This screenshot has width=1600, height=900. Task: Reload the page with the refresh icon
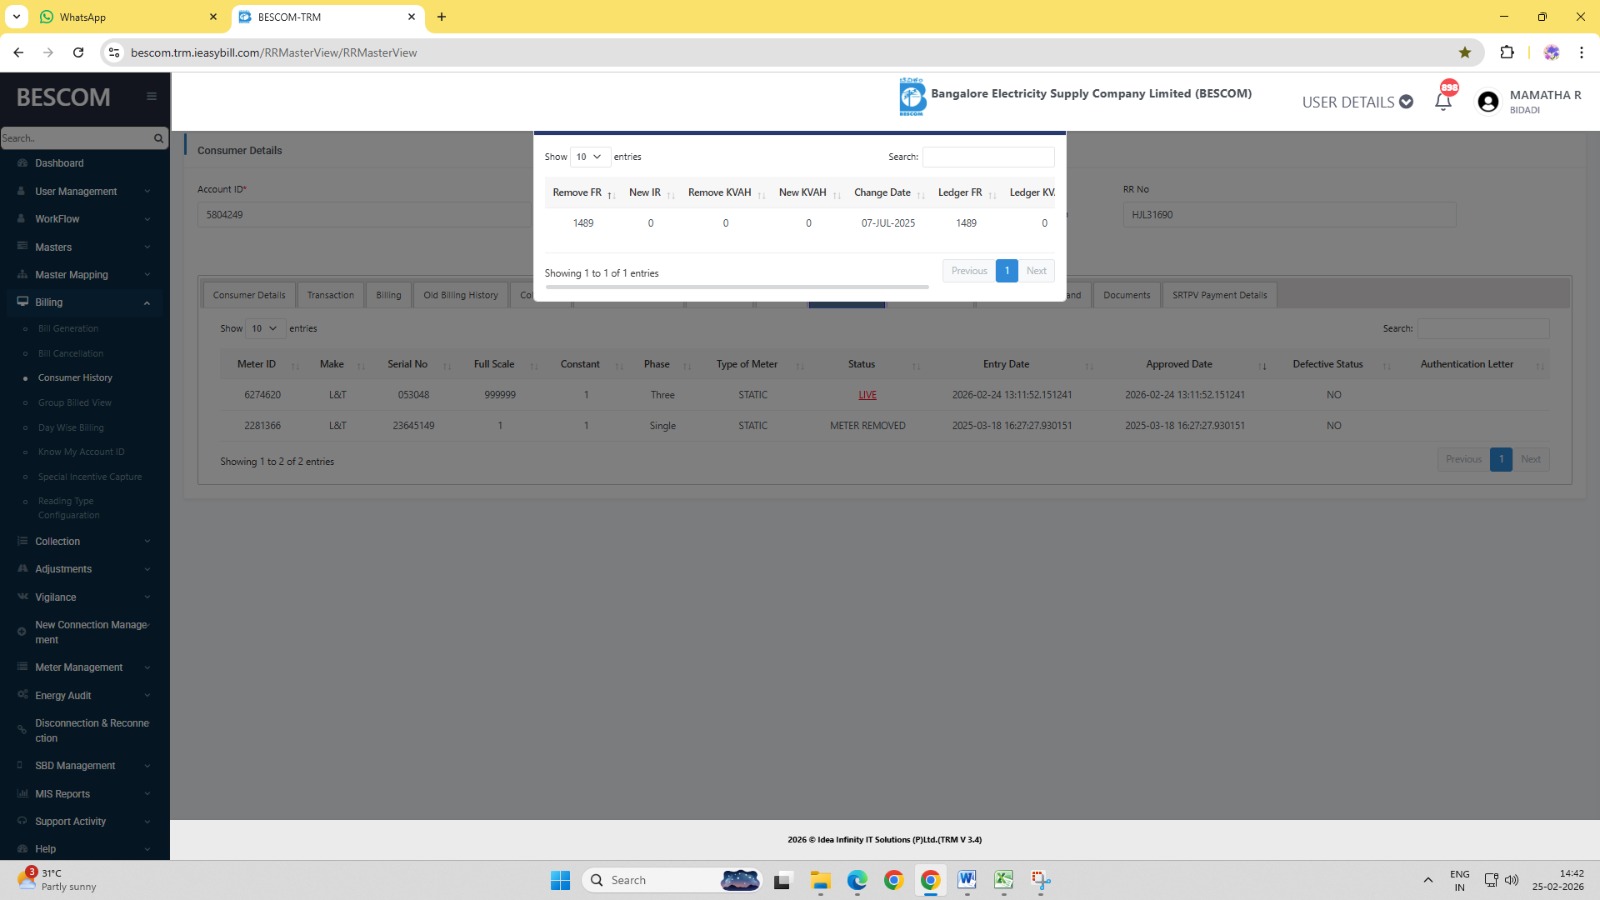coord(78,53)
